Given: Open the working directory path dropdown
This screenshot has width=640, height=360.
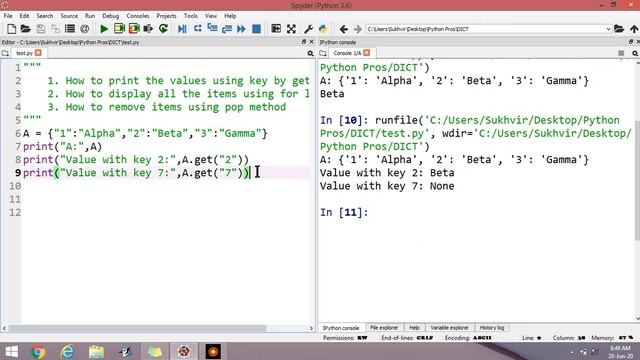Looking at the screenshot, I should point(608,29).
